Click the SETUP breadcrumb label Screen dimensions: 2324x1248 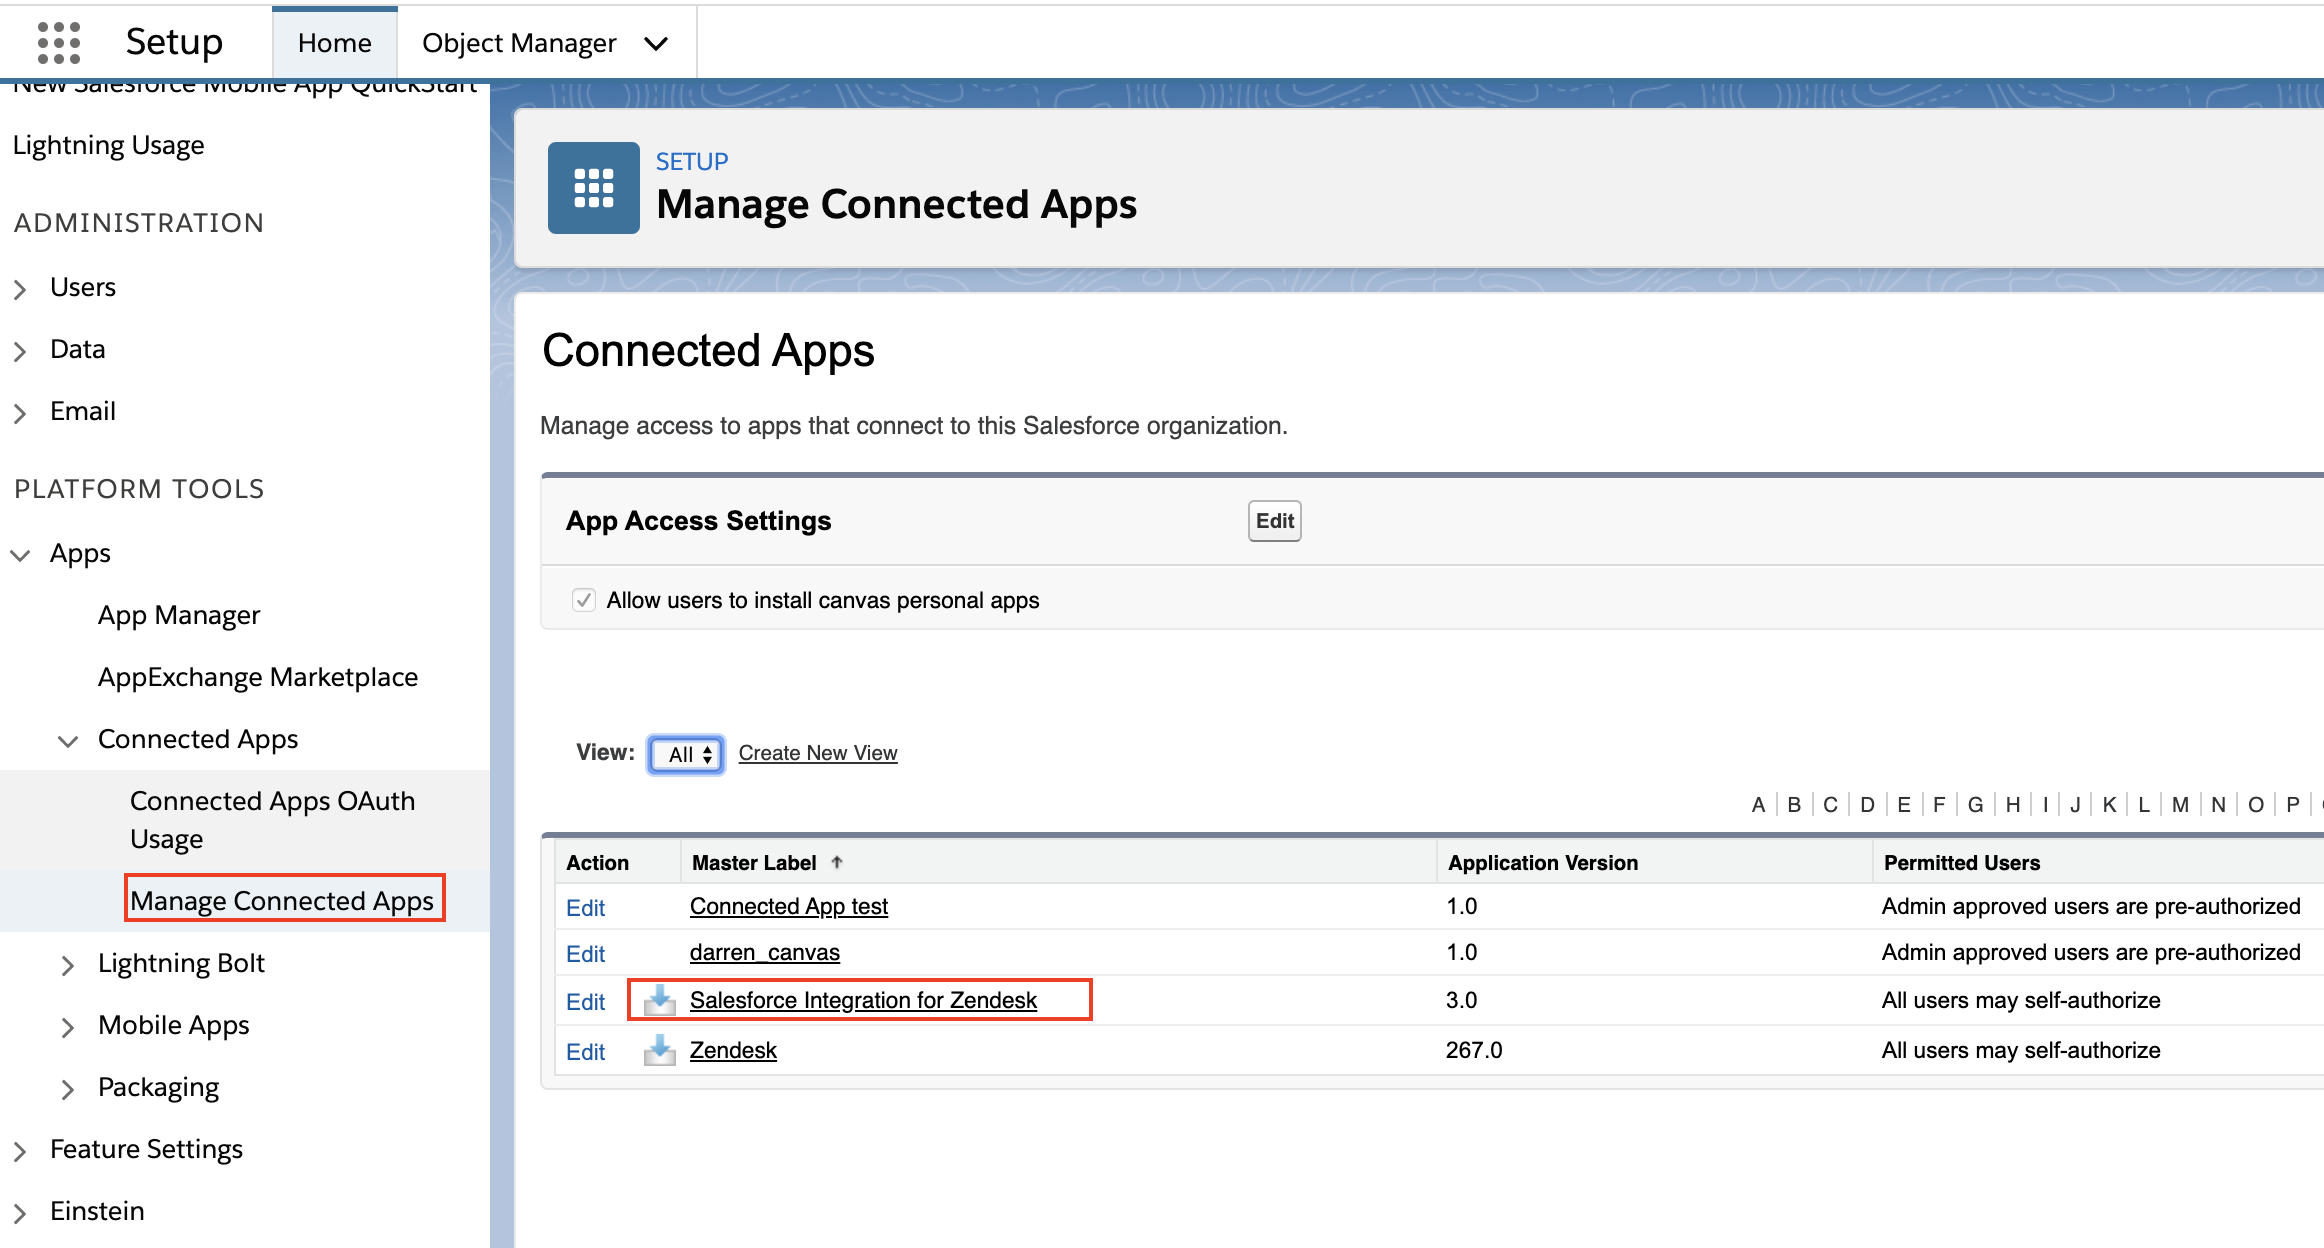pos(692,161)
